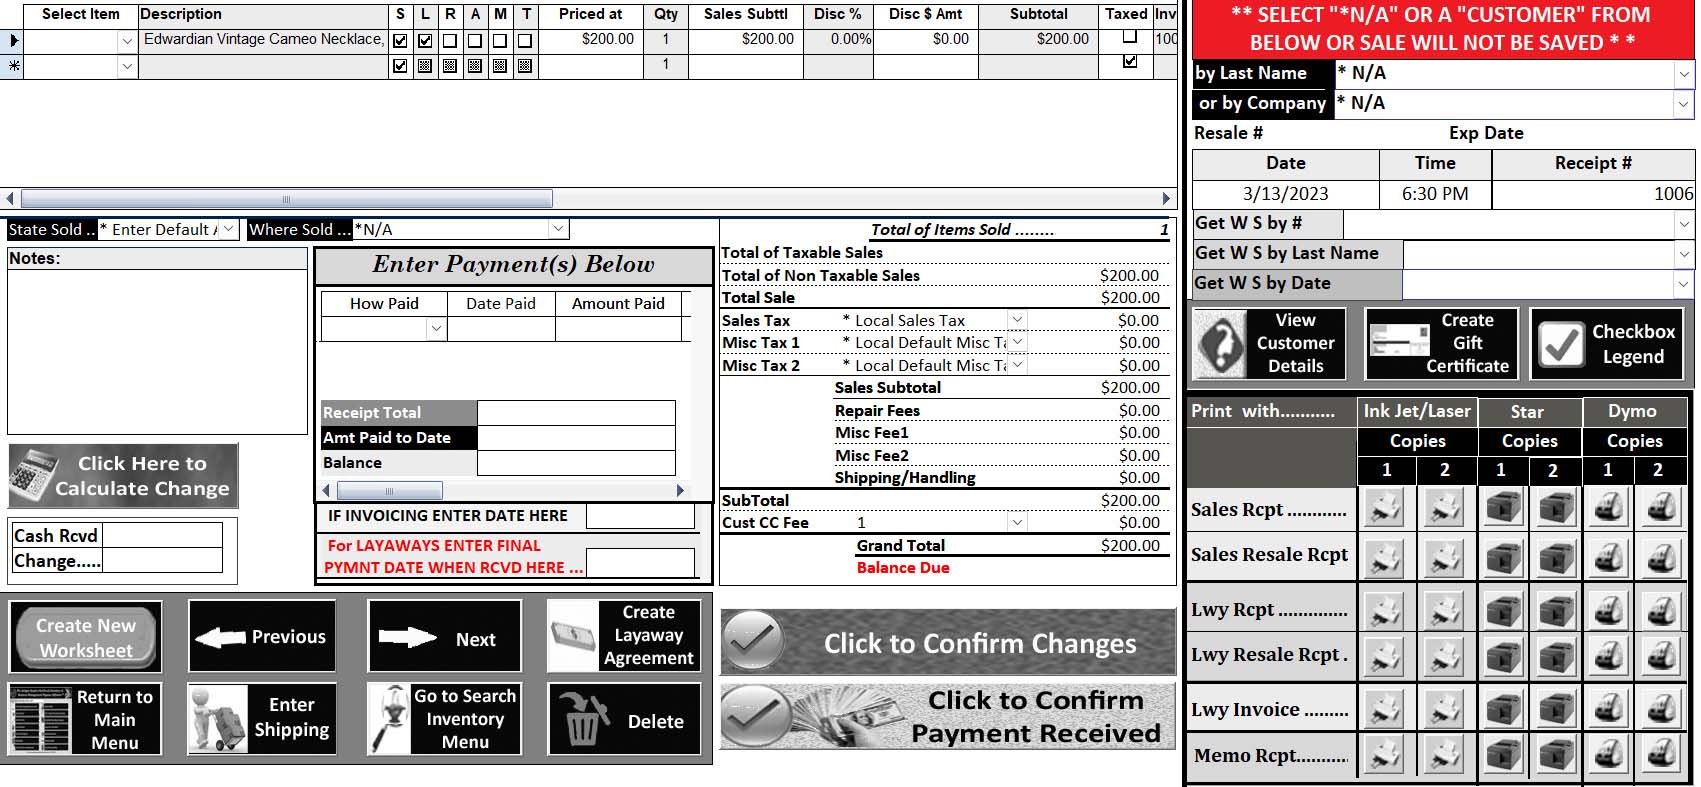Open Sales Tax Local Sales Tax dropdown
The height and width of the screenshot is (787, 1701).
point(1017,320)
